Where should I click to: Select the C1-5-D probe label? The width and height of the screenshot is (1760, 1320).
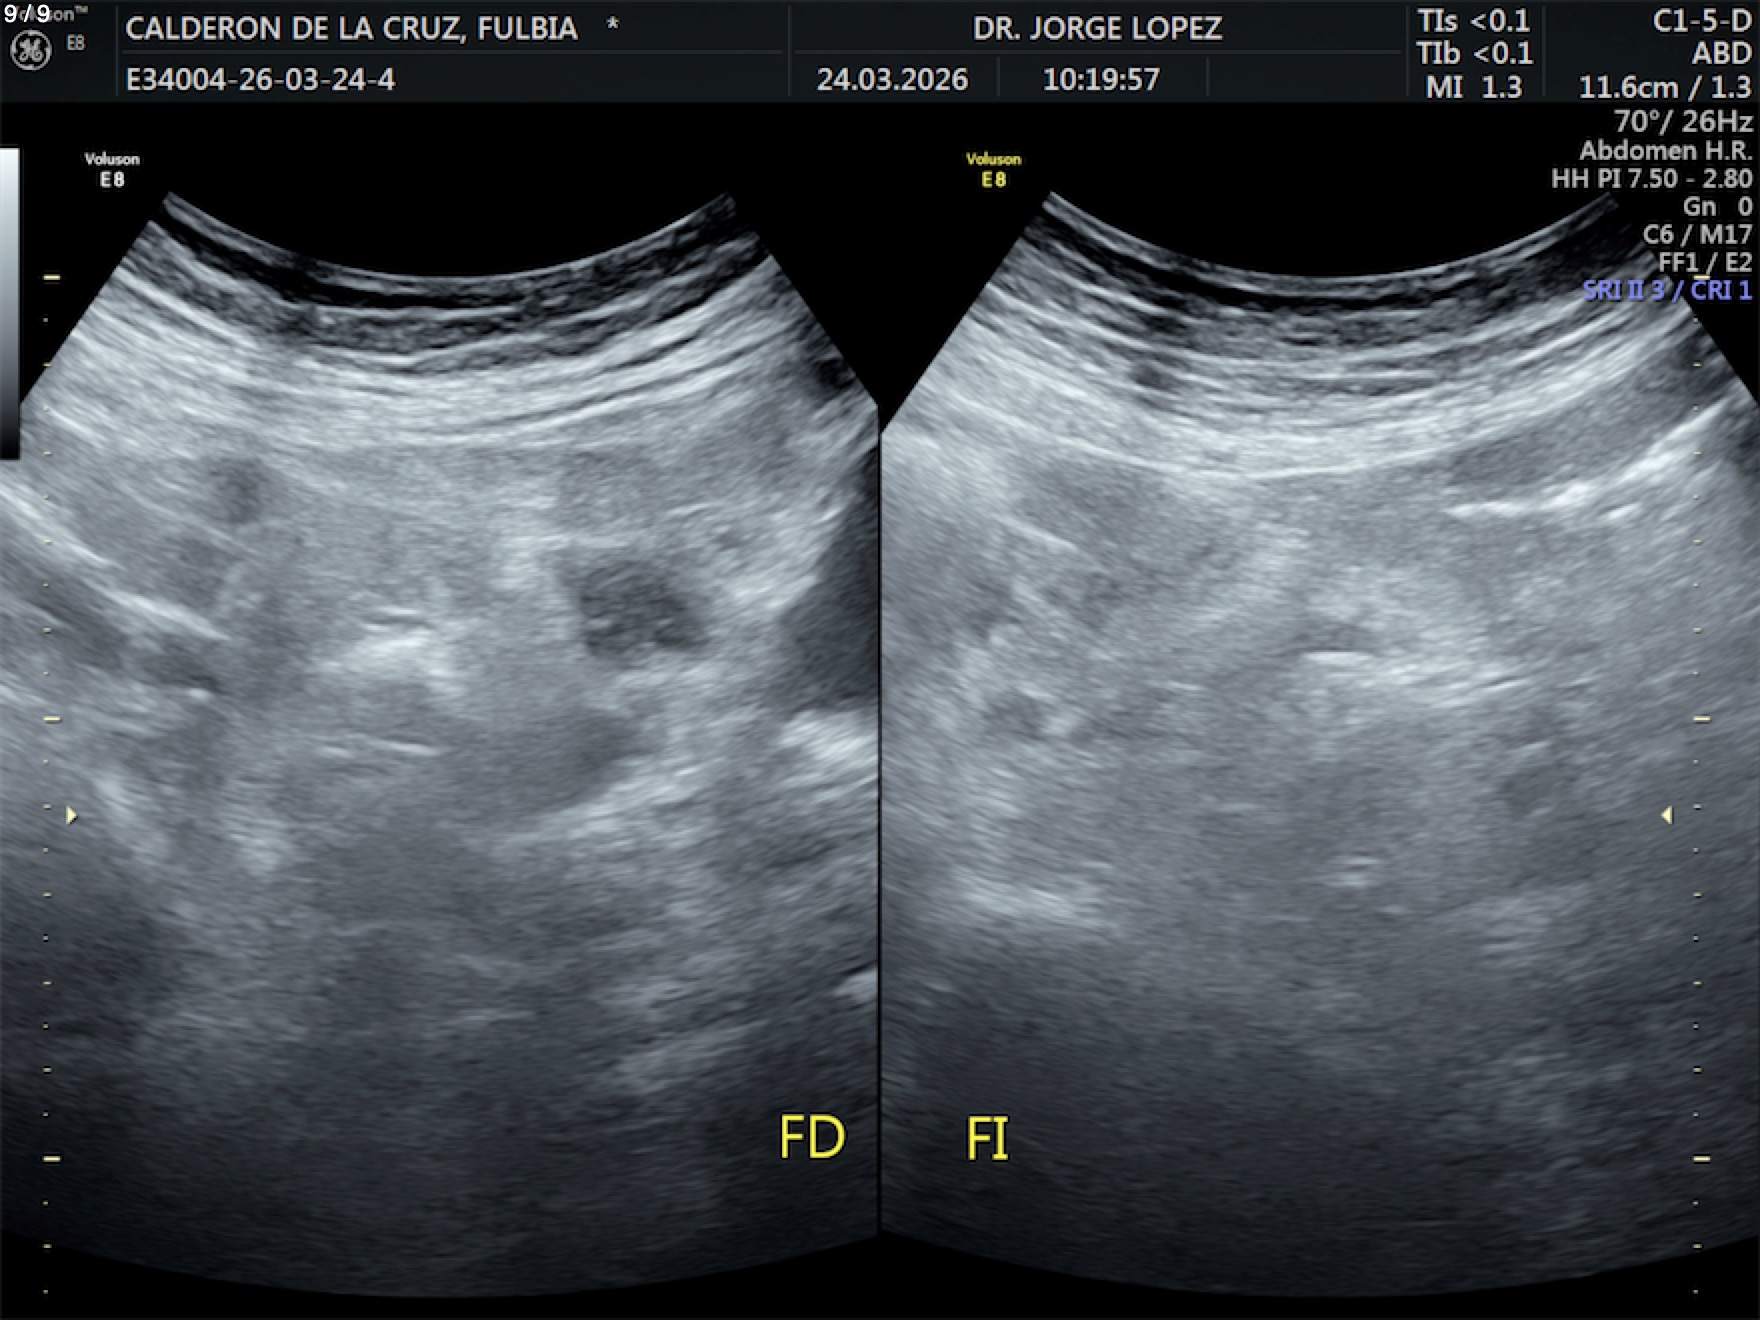tap(1701, 21)
